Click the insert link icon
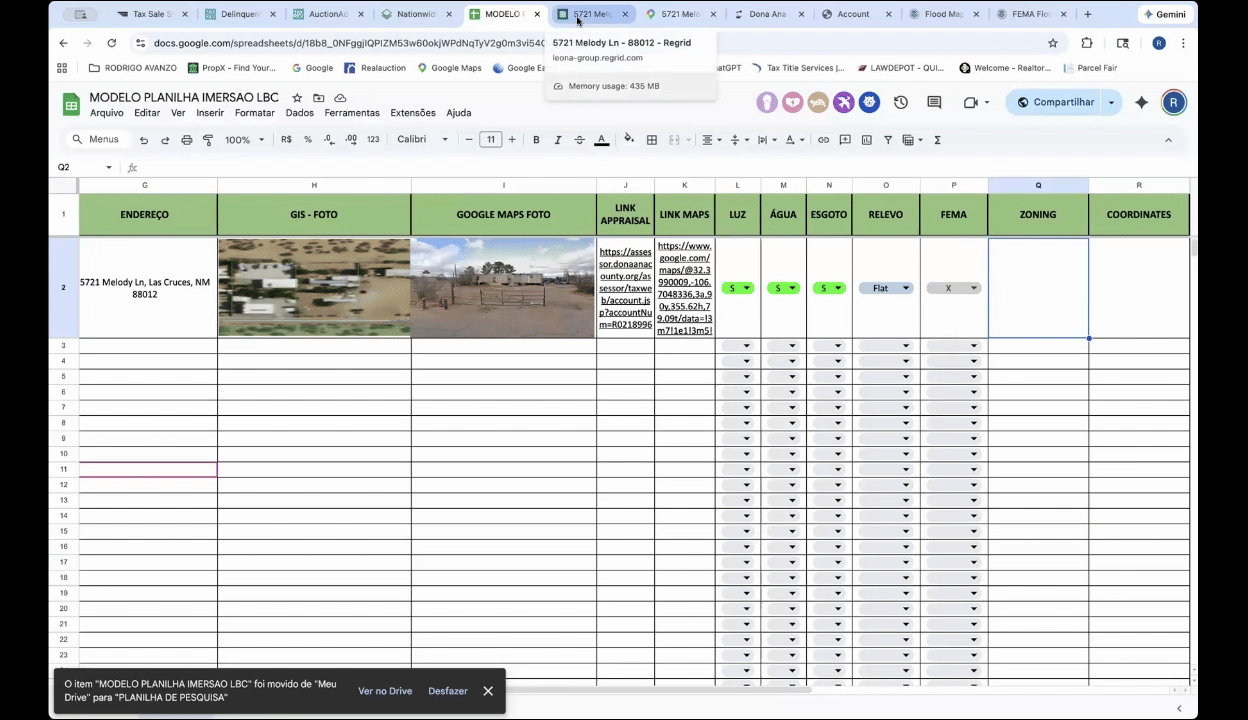This screenshot has height=720, width=1248. click(x=823, y=140)
